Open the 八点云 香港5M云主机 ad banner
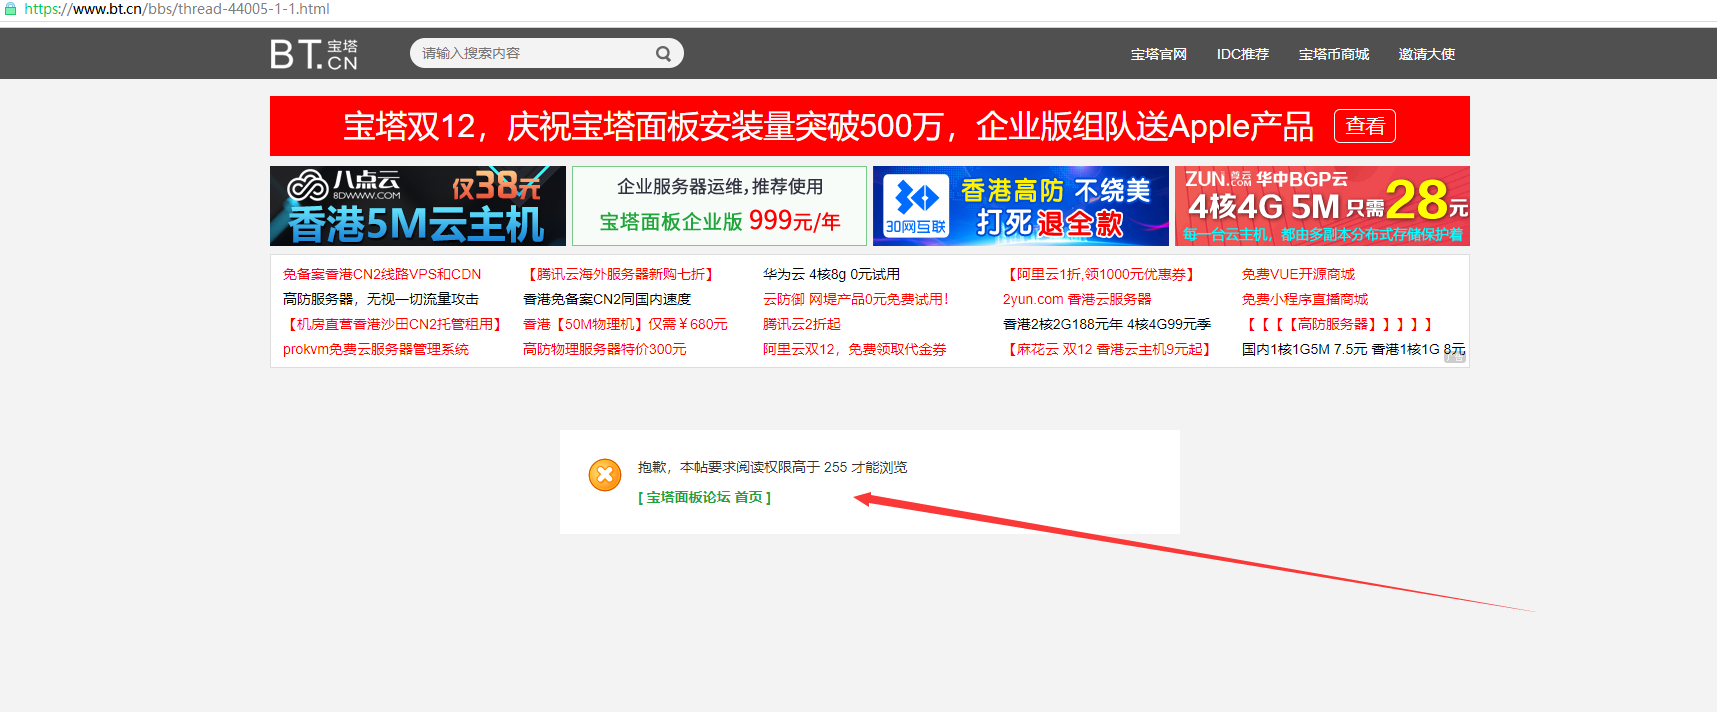Screen dimensions: 1717x712 tap(418, 206)
